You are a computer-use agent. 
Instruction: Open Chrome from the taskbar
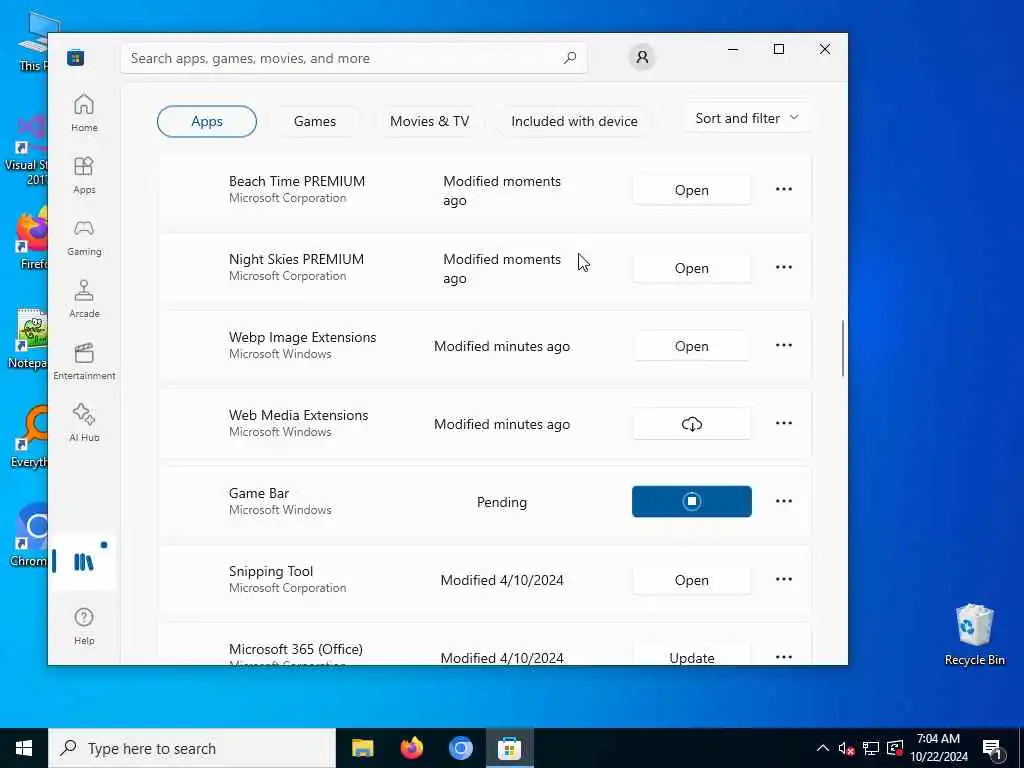pyautogui.click(x=460, y=748)
